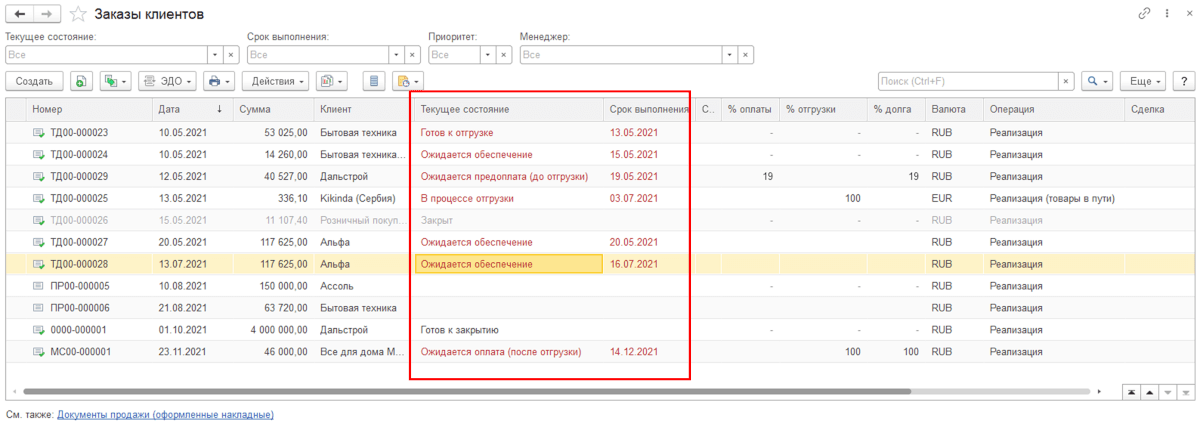Clear the Срок выполнения filter

point(412,54)
